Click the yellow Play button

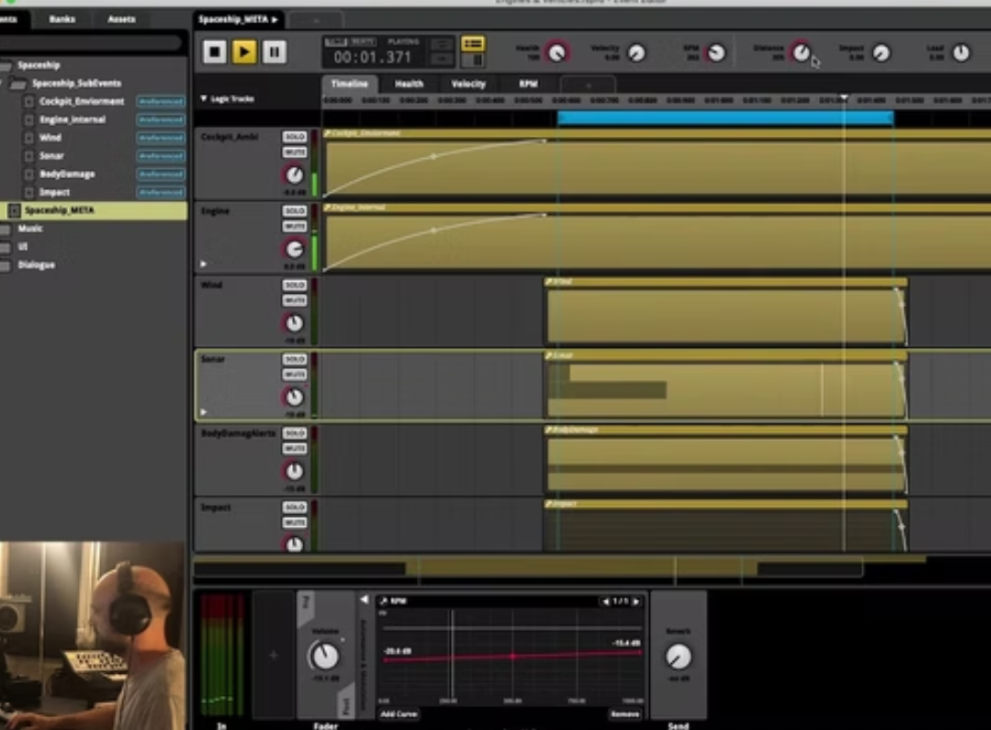(x=244, y=52)
